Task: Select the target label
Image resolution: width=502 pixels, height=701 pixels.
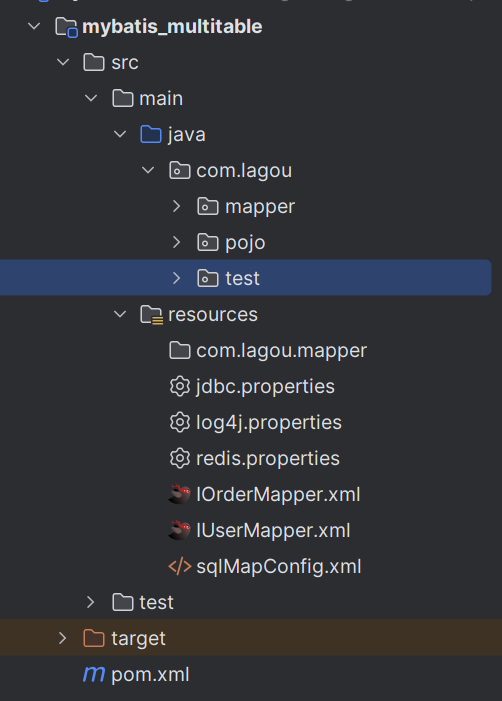Action: pyautogui.click(x=138, y=639)
